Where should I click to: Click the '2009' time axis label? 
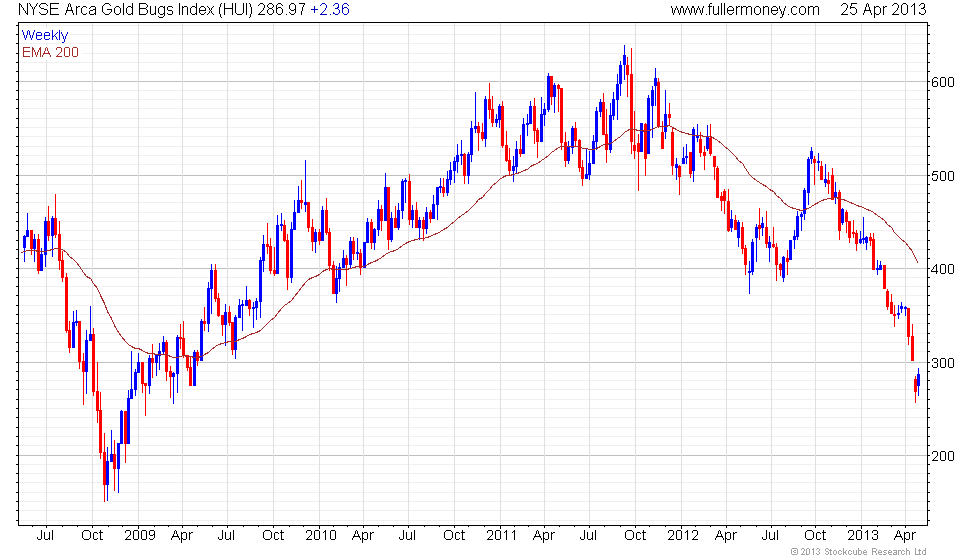tap(139, 536)
